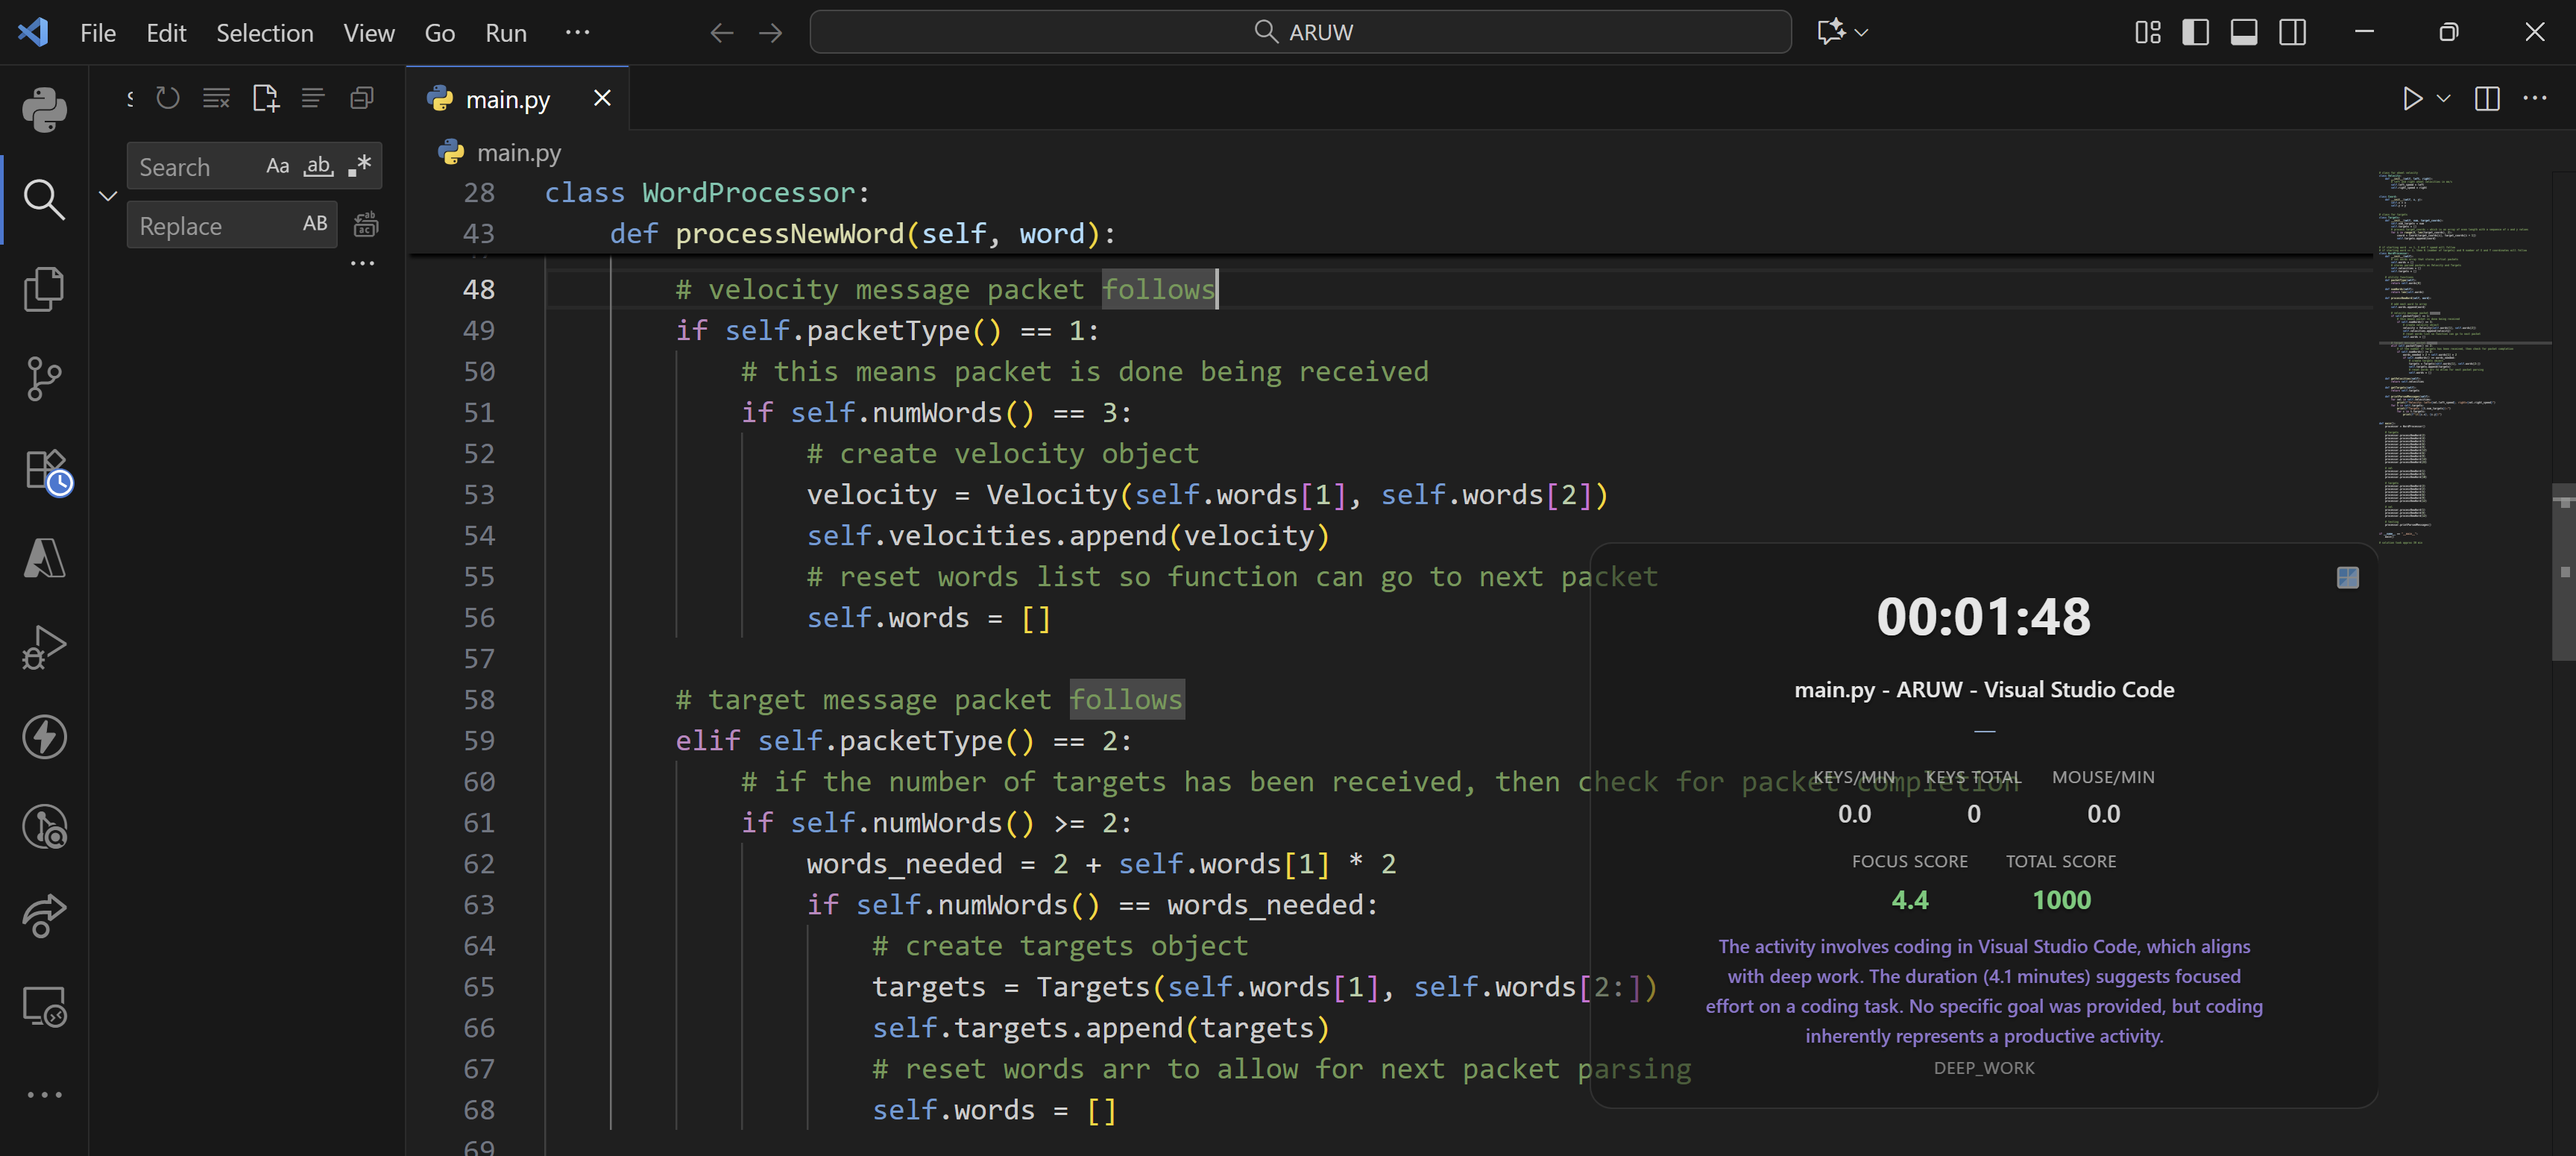Collapse the replace field chevron
The image size is (2576, 1156).
click(108, 196)
